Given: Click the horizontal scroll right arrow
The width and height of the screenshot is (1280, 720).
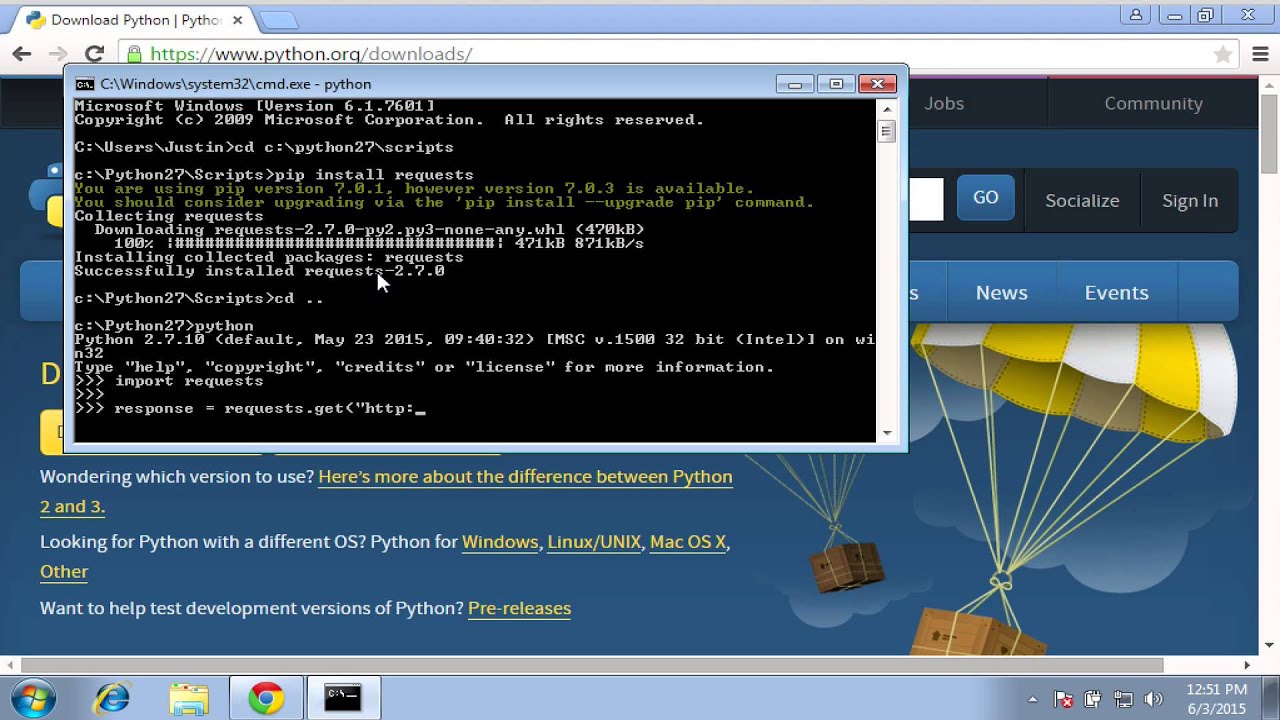Looking at the screenshot, I should 1247,665.
